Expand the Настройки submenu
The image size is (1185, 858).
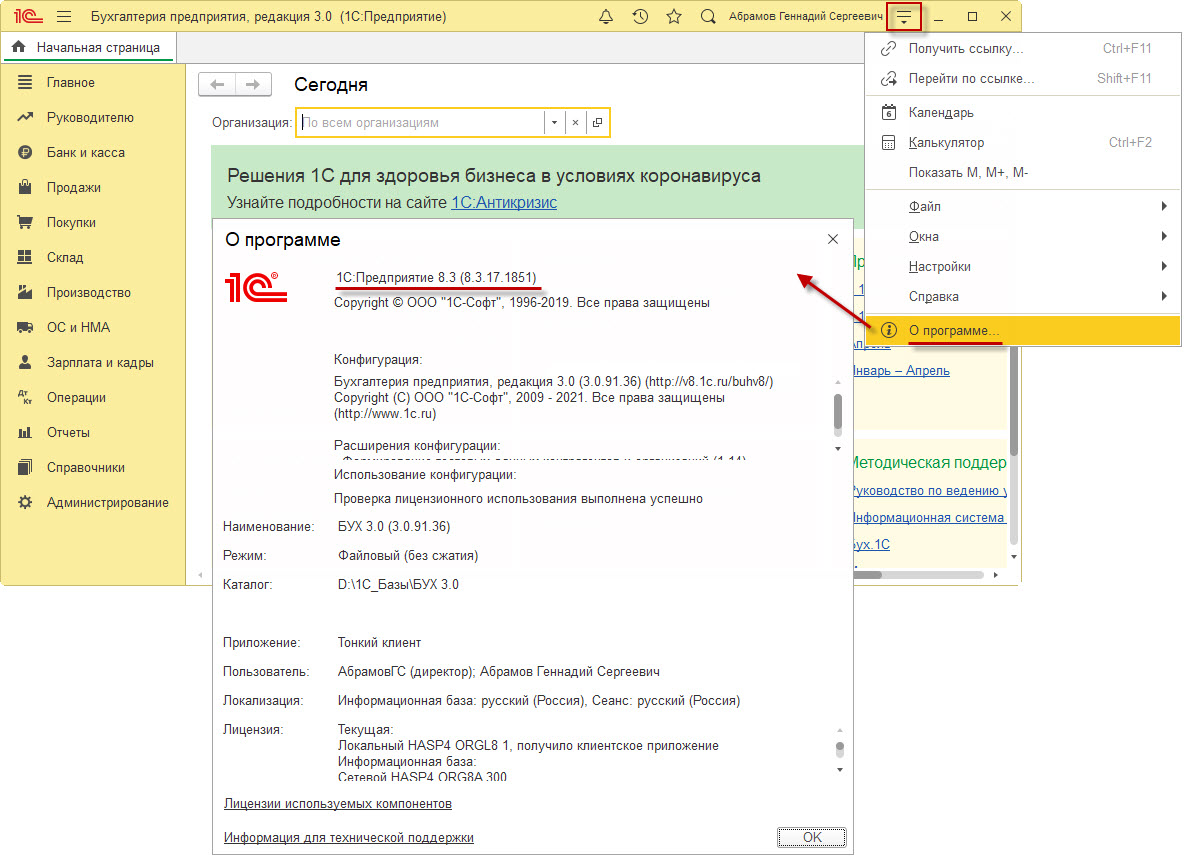click(x=1023, y=266)
